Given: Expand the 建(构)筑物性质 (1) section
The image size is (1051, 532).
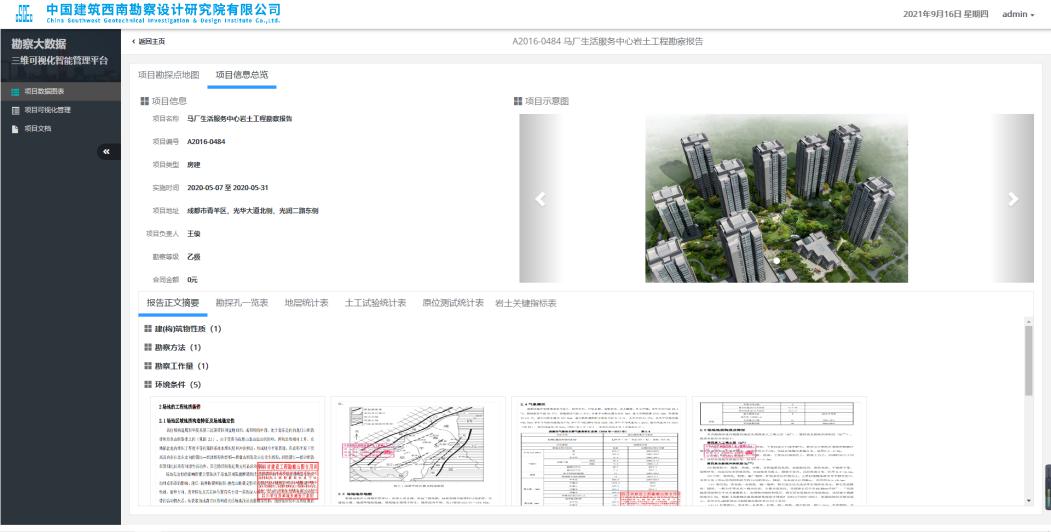Looking at the screenshot, I should (182, 329).
